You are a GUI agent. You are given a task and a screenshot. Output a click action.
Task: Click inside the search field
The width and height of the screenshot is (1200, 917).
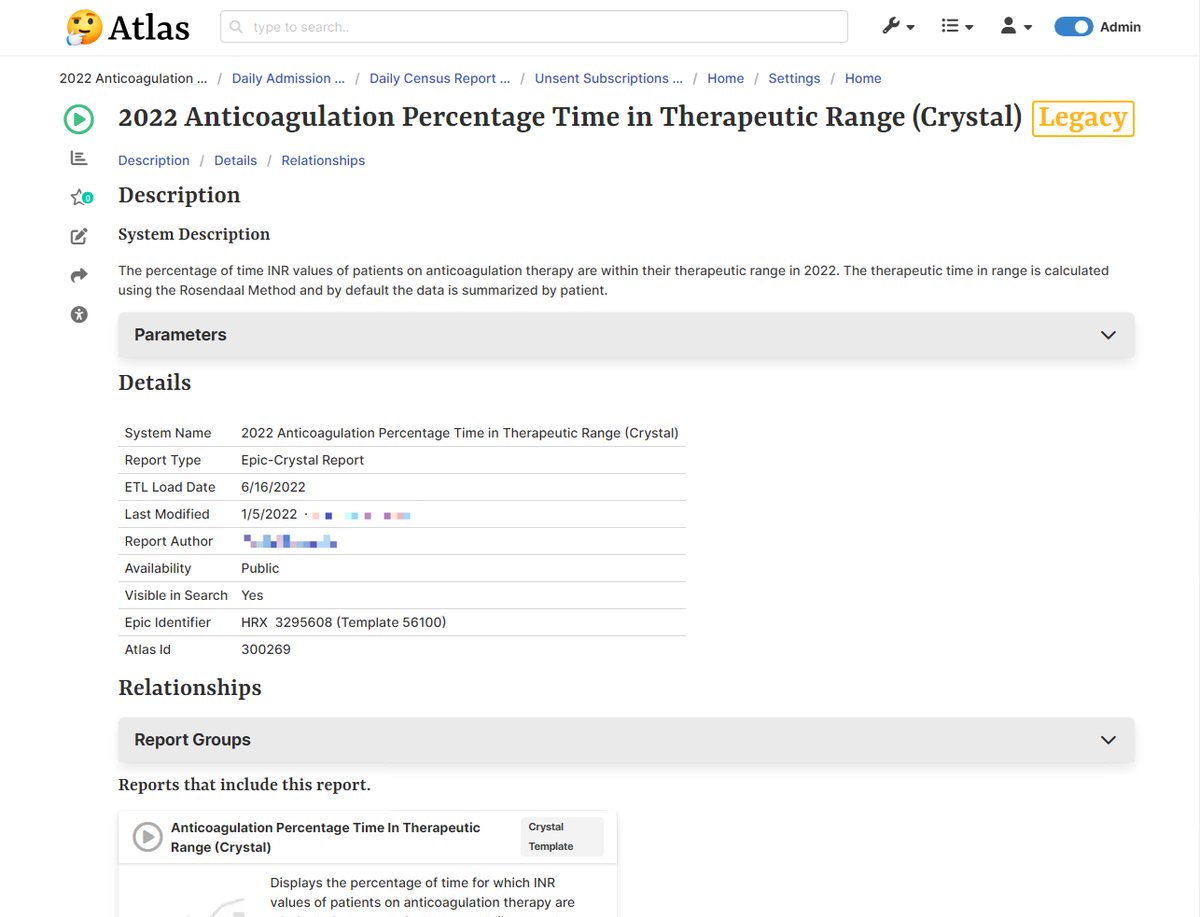tap(534, 26)
